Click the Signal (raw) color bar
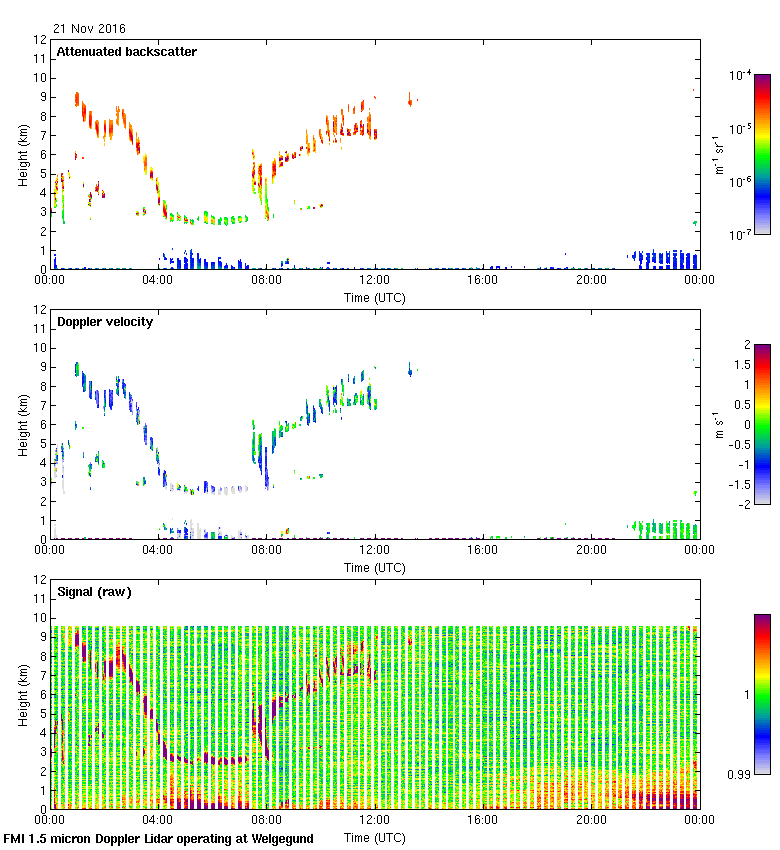780x850 pixels. 761,694
